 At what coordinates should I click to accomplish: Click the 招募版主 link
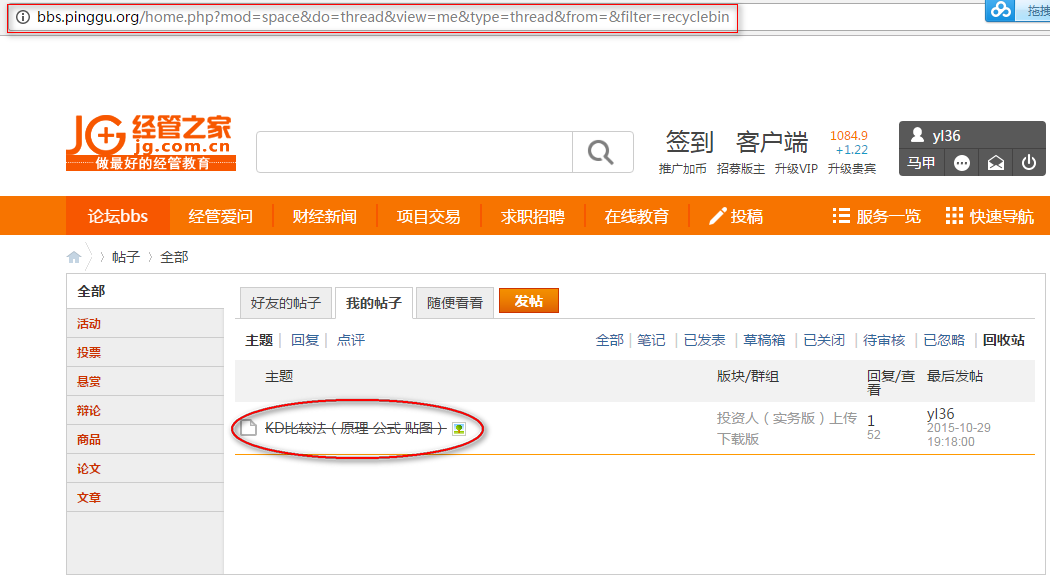point(741,169)
